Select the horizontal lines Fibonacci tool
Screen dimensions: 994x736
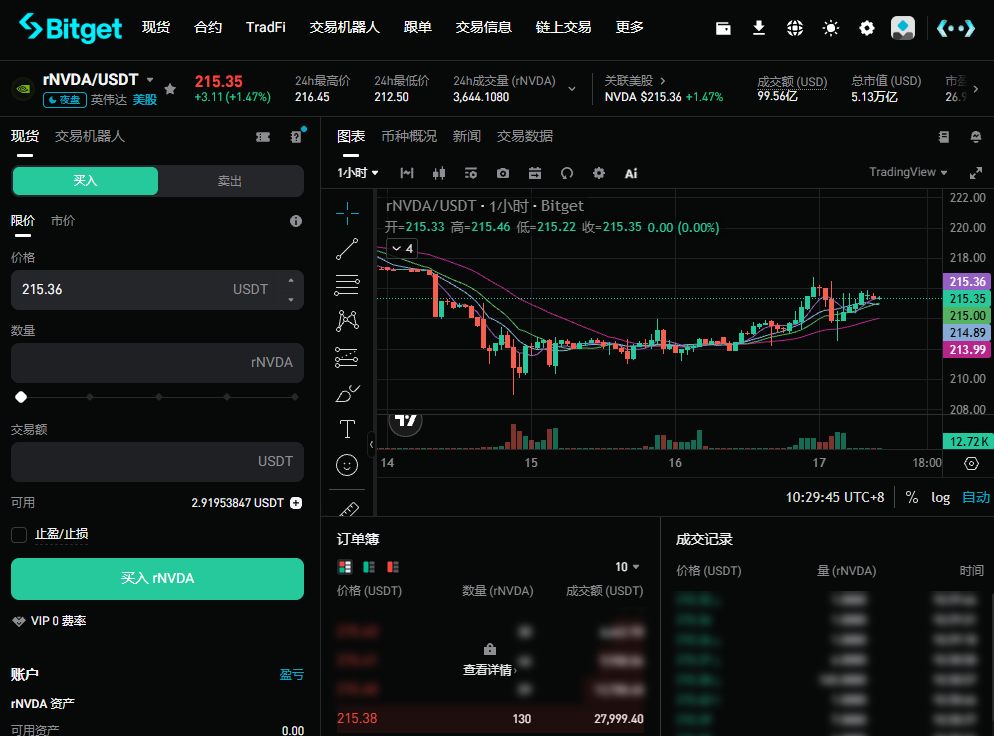pyautogui.click(x=347, y=285)
